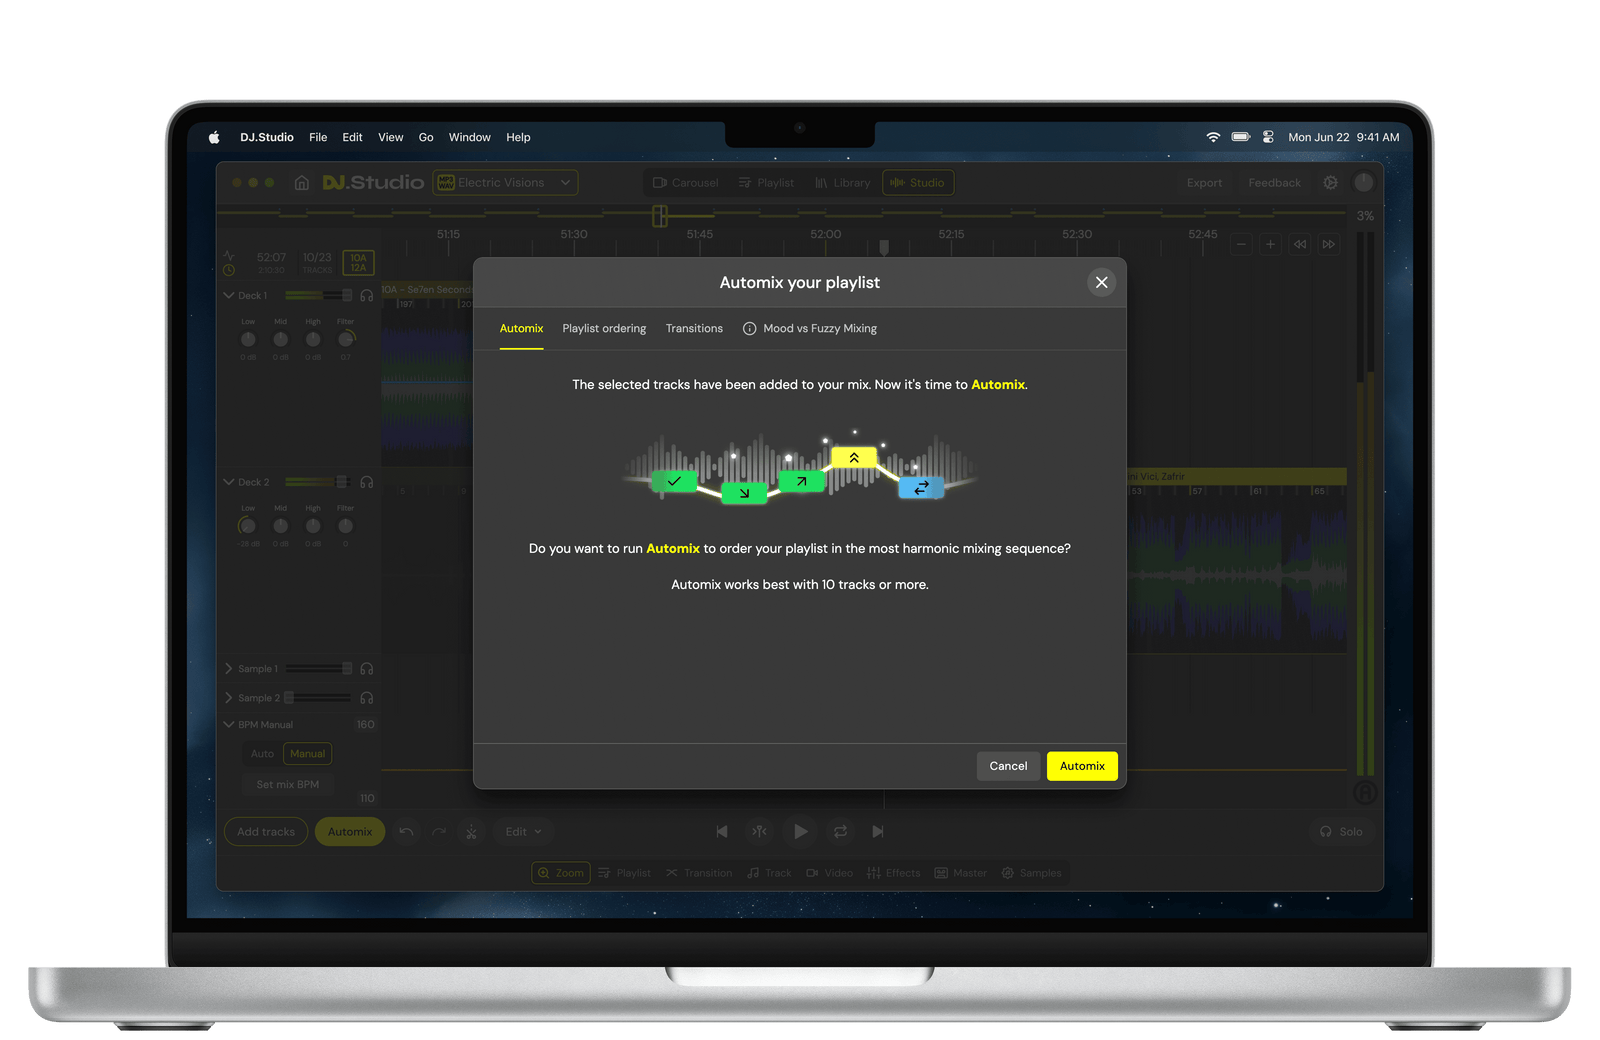
Task: Toggle Deck 1 headphone cue icon
Action: (x=367, y=296)
